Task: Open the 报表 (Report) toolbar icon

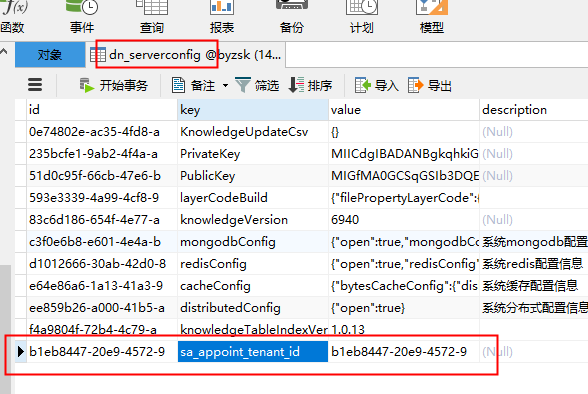Action: tap(222, 16)
